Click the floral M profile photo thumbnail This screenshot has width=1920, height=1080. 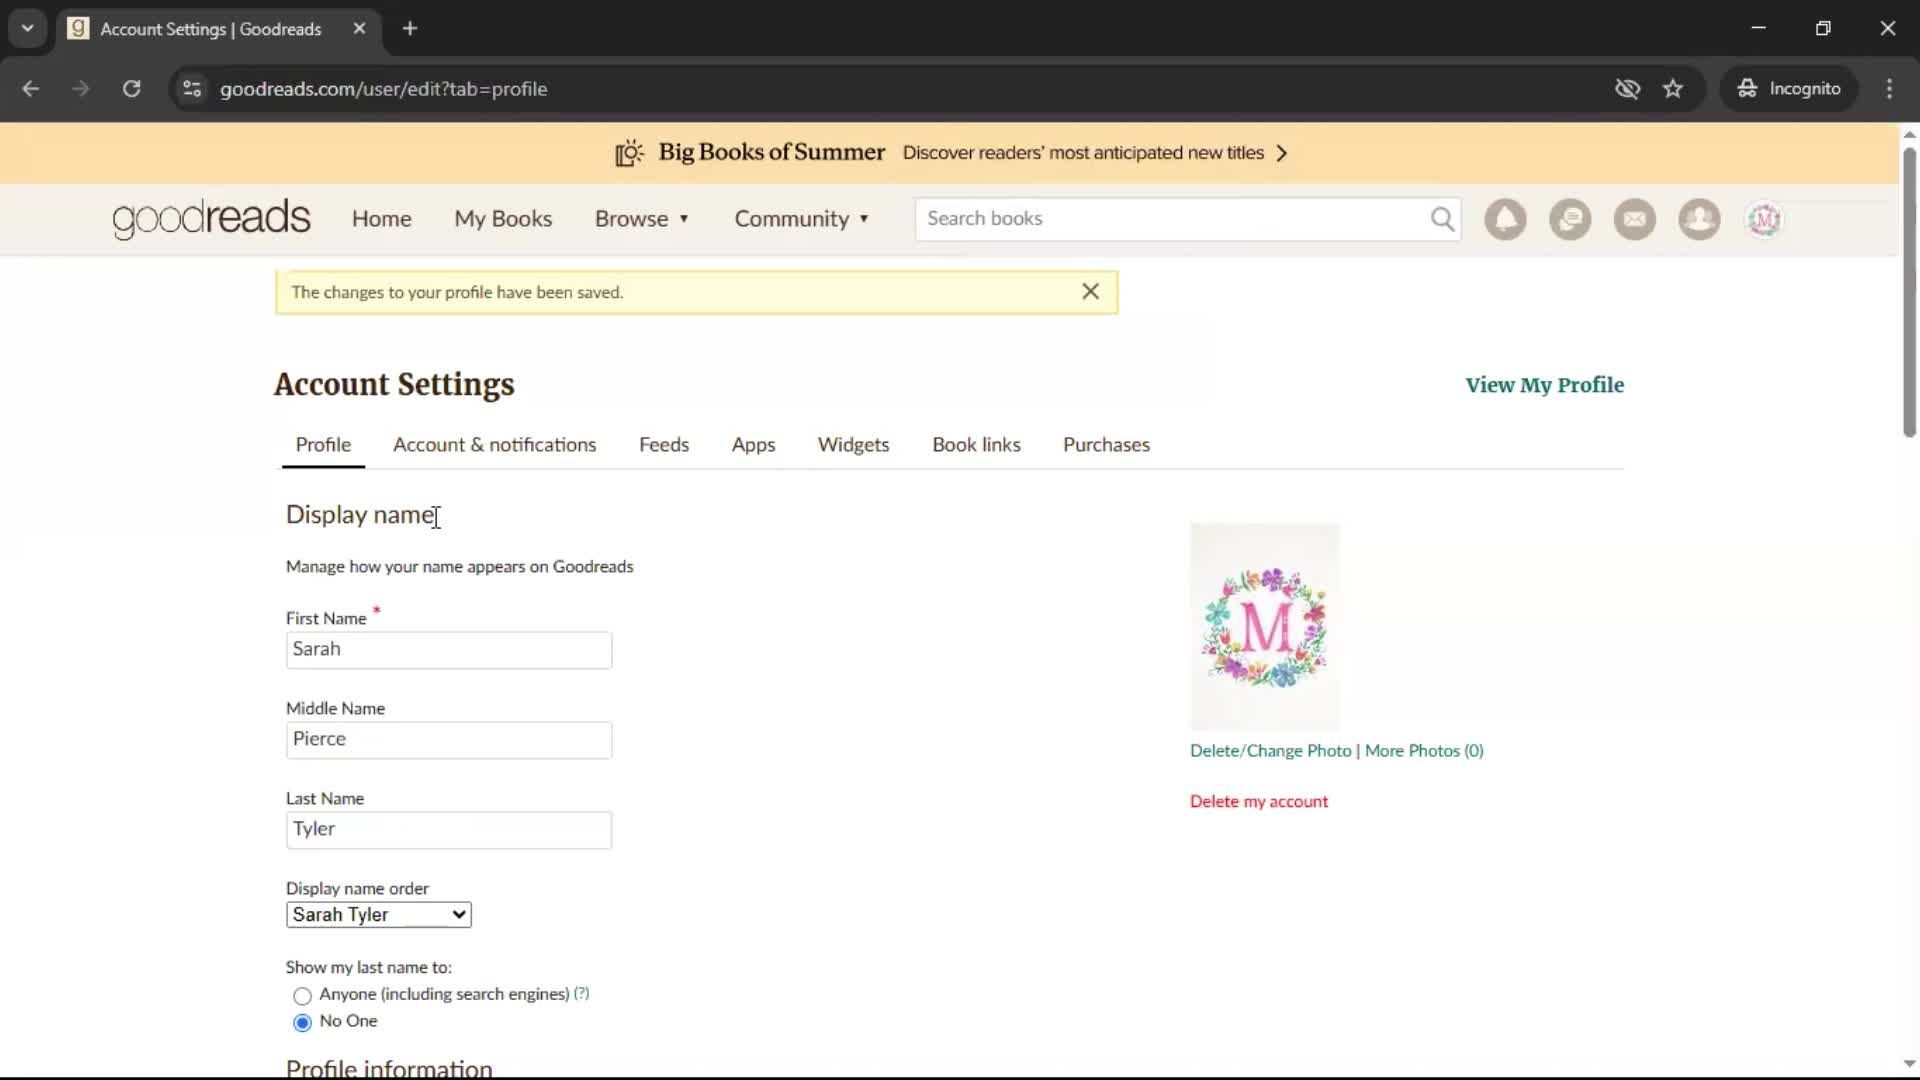click(1265, 627)
